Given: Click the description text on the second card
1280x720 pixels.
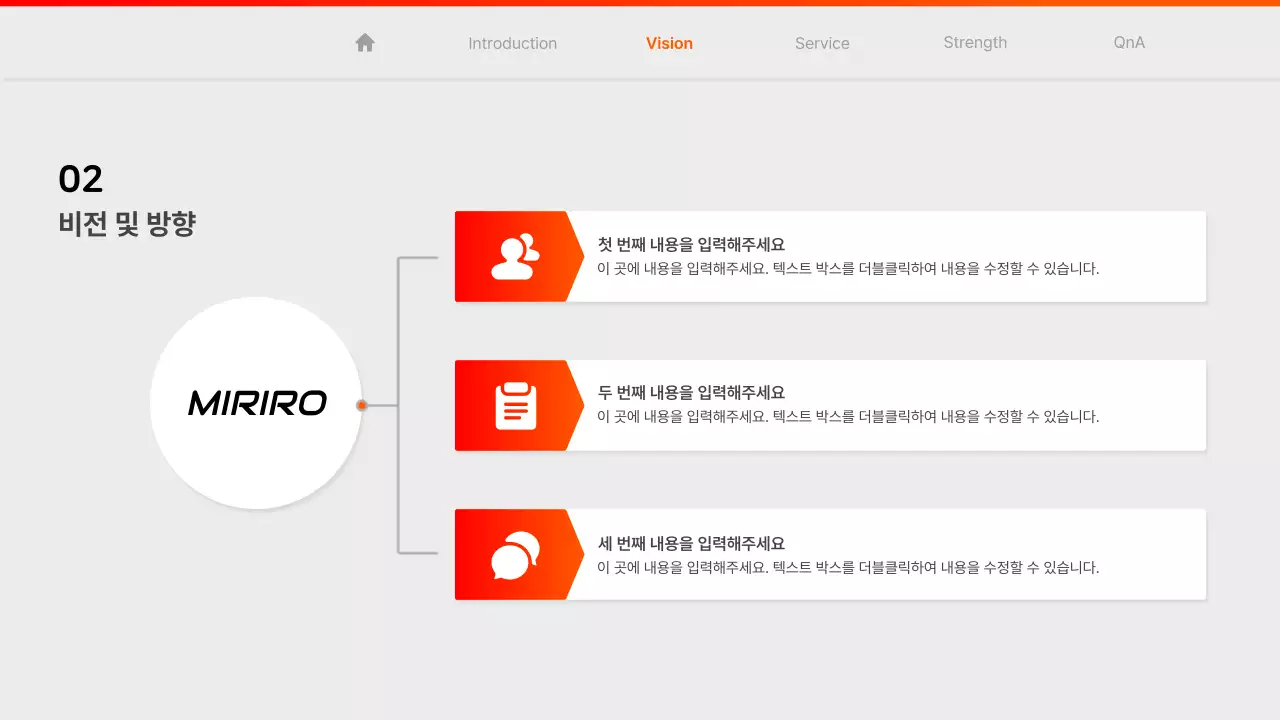Looking at the screenshot, I should 850,417.
